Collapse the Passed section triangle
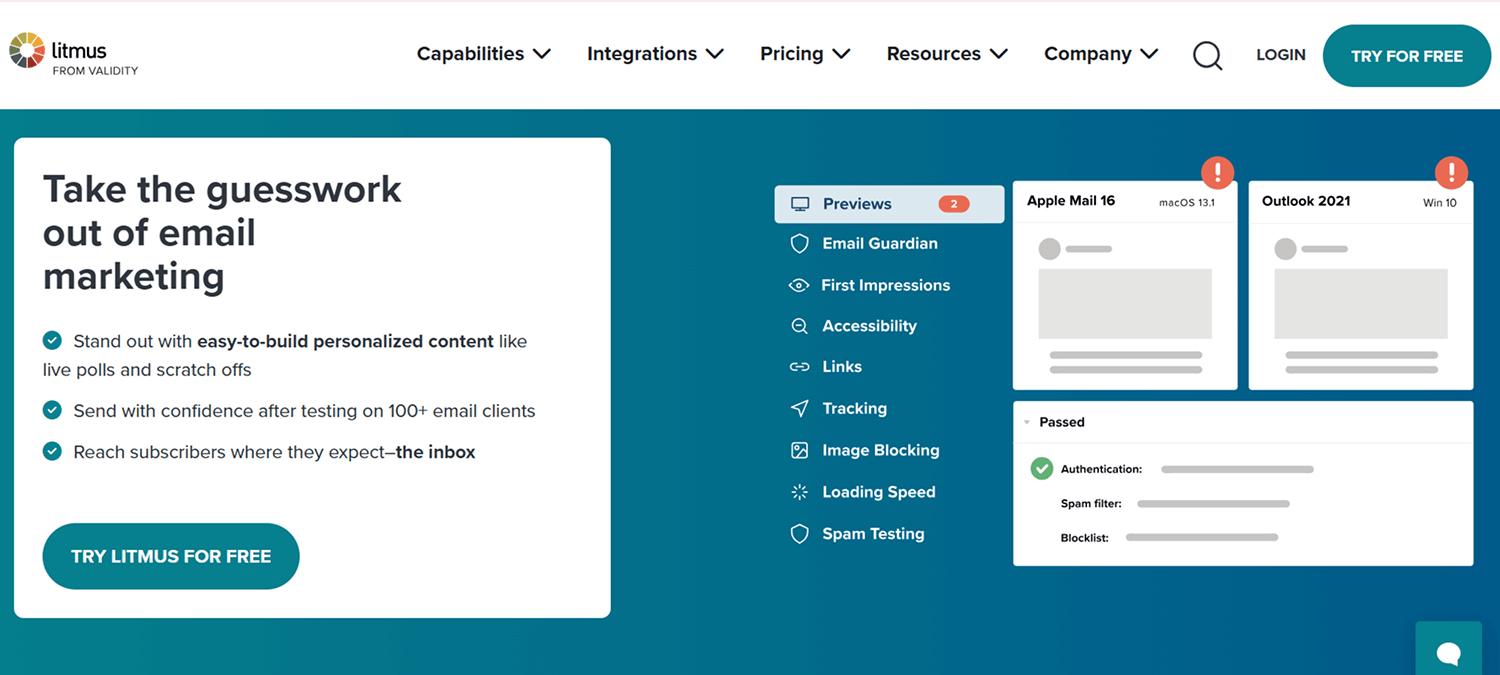Screen dimensions: 1500x675 [x=1027, y=423]
